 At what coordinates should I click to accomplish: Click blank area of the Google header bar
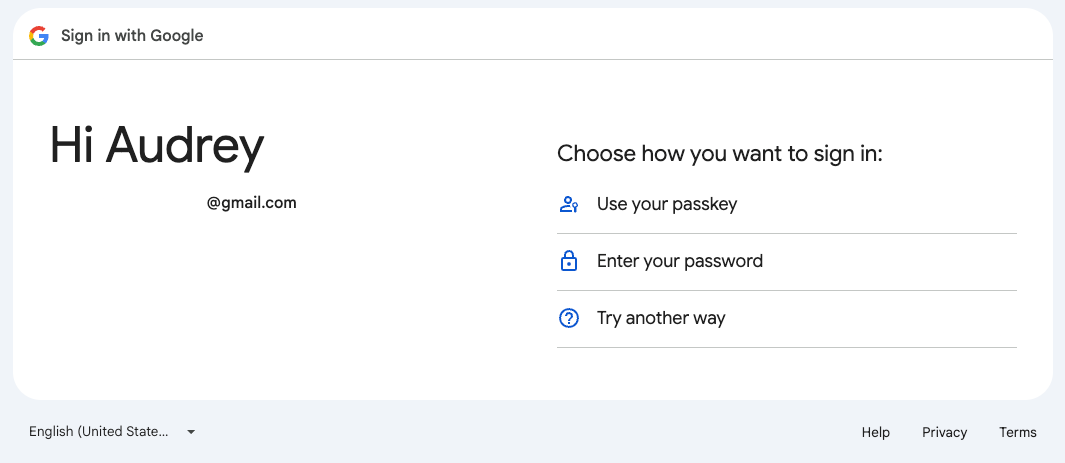[x=611, y=35]
